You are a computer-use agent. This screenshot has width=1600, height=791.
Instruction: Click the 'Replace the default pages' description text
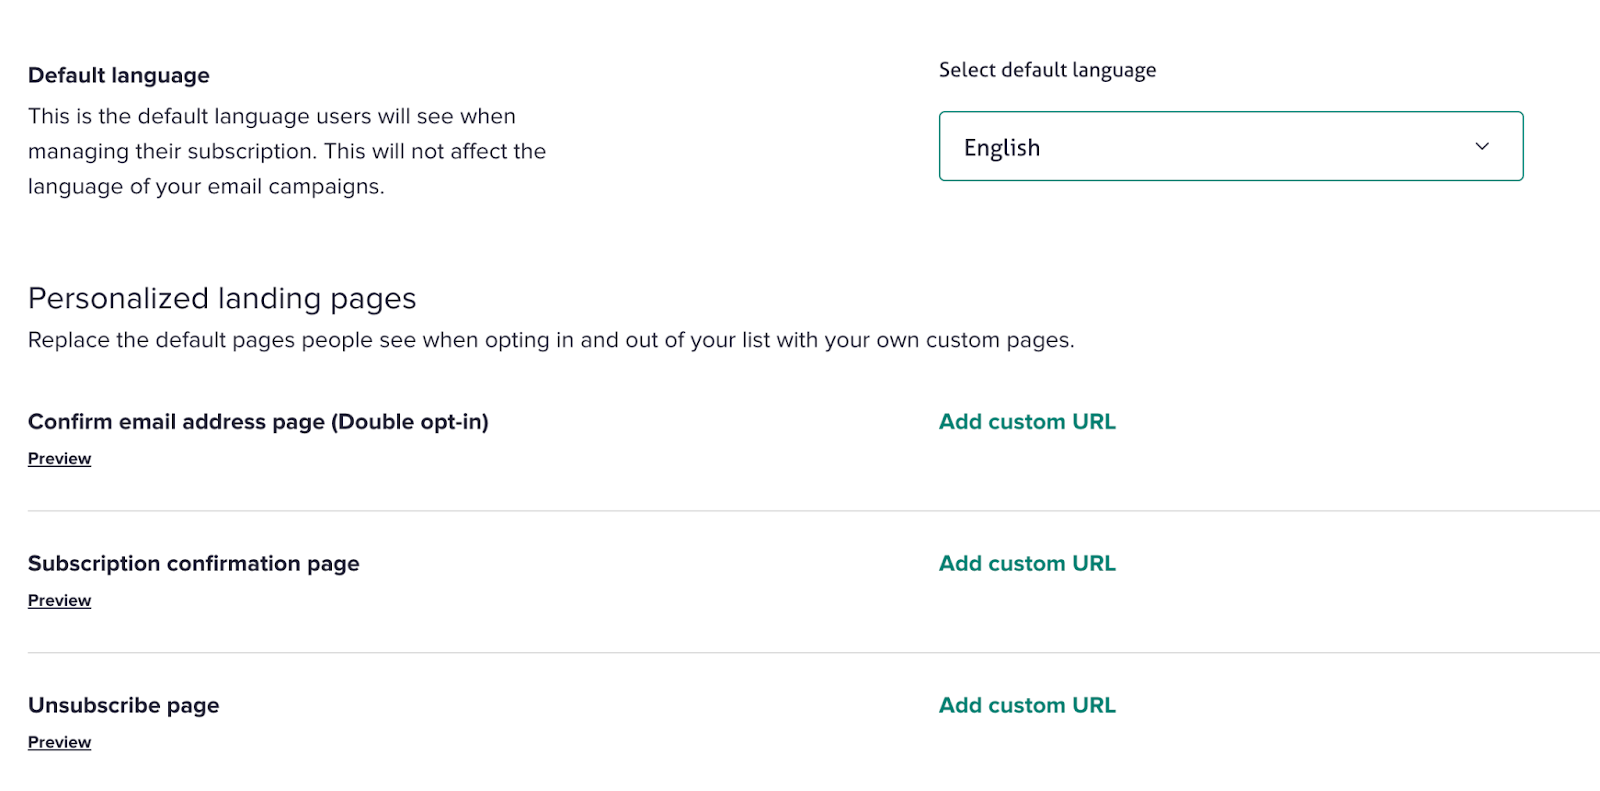[x=551, y=341]
